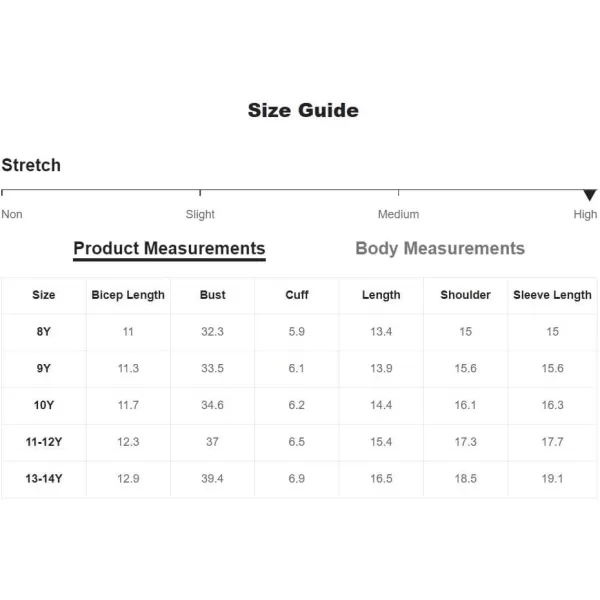The width and height of the screenshot is (600, 600).
Task: Click the Medium stretch label
Action: click(x=398, y=214)
